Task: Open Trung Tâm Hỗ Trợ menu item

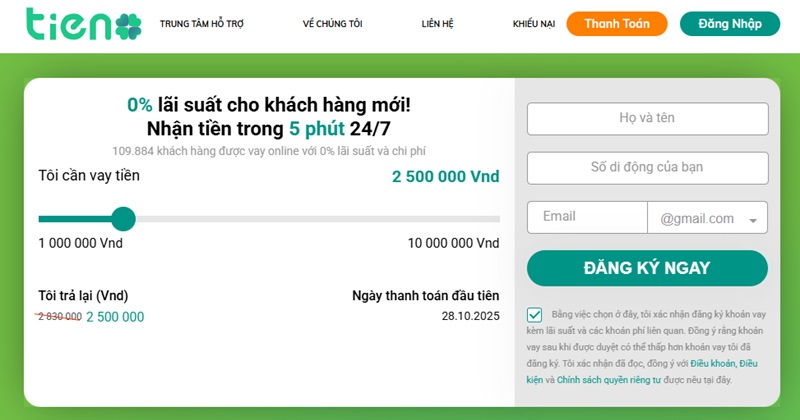Action: click(201, 23)
